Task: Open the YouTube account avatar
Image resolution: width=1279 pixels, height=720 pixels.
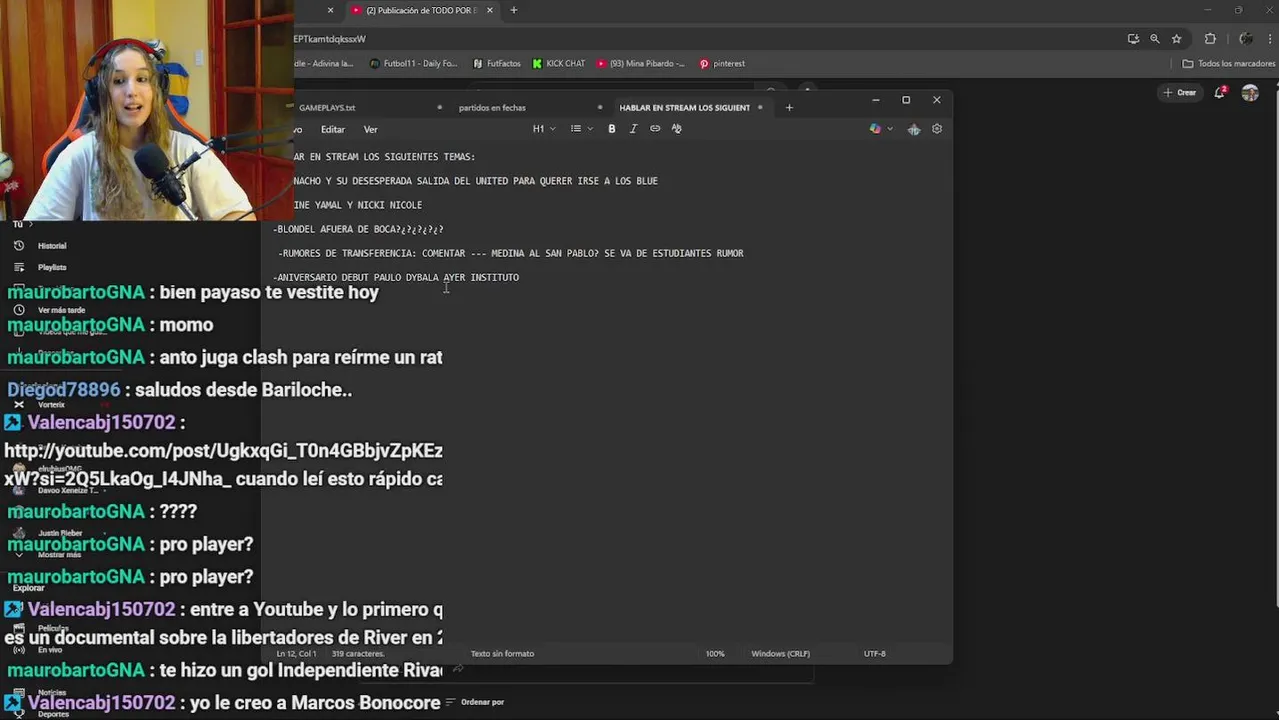Action: (x=1250, y=92)
